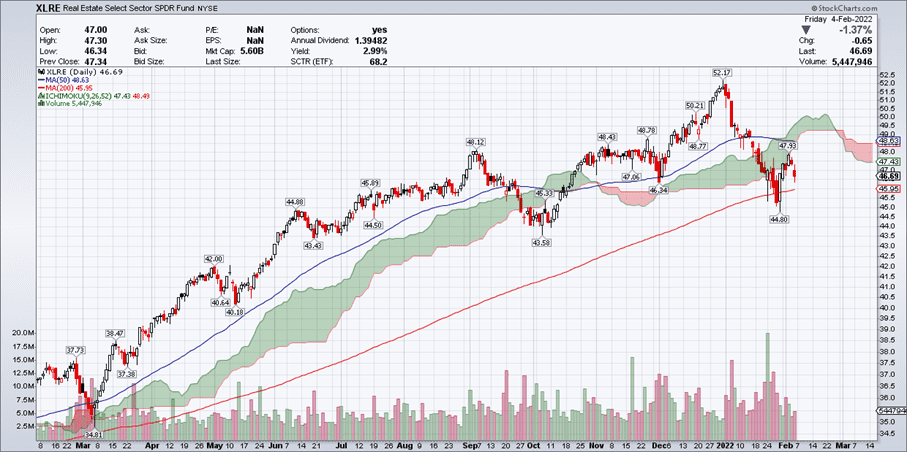Click the Annual Dividend value 1.39482
Image resolution: width=907 pixels, height=452 pixels.
(370, 41)
